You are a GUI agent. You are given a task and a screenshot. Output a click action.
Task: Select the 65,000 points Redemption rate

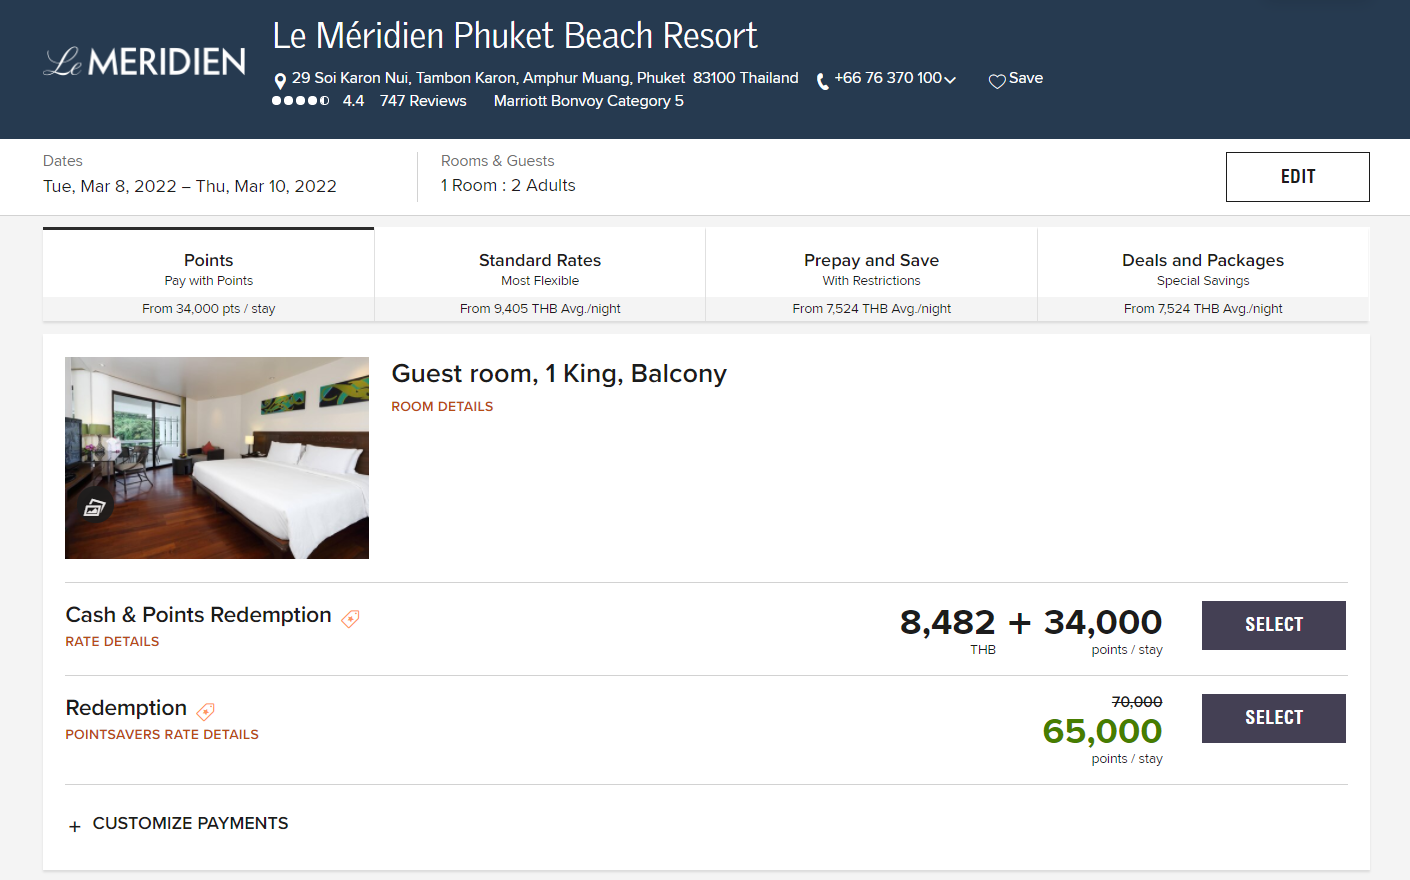click(x=1273, y=718)
